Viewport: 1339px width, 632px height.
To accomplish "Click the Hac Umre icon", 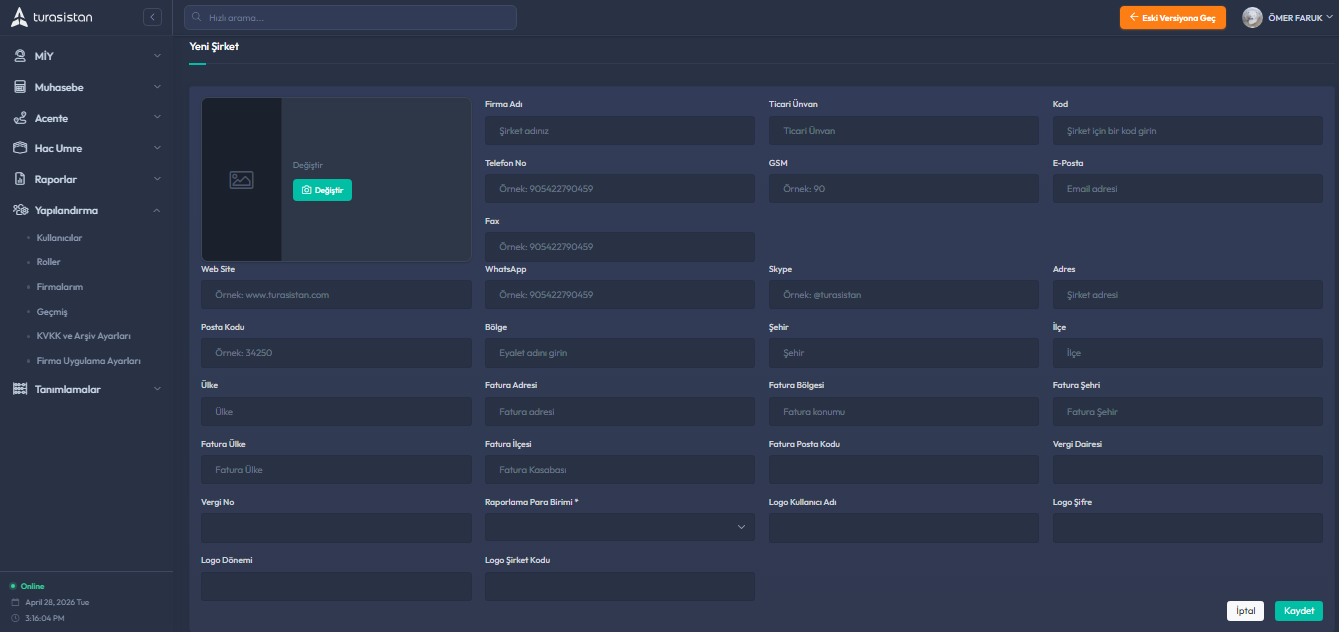I will pos(19,148).
